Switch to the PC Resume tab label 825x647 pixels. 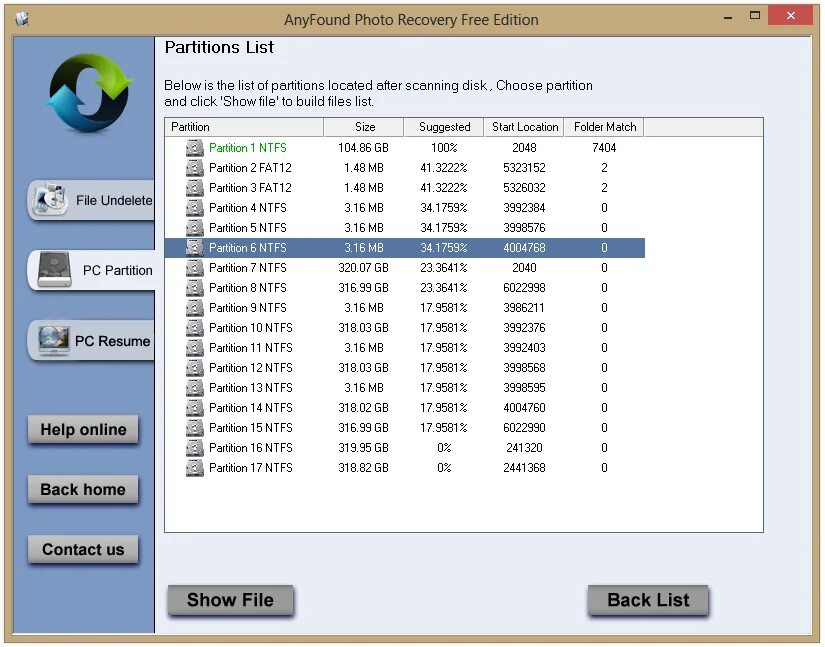tap(113, 341)
